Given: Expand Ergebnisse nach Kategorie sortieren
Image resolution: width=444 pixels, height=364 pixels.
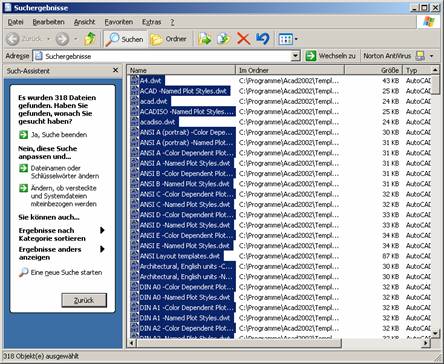Looking at the screenshot, I should click(62, 234).
